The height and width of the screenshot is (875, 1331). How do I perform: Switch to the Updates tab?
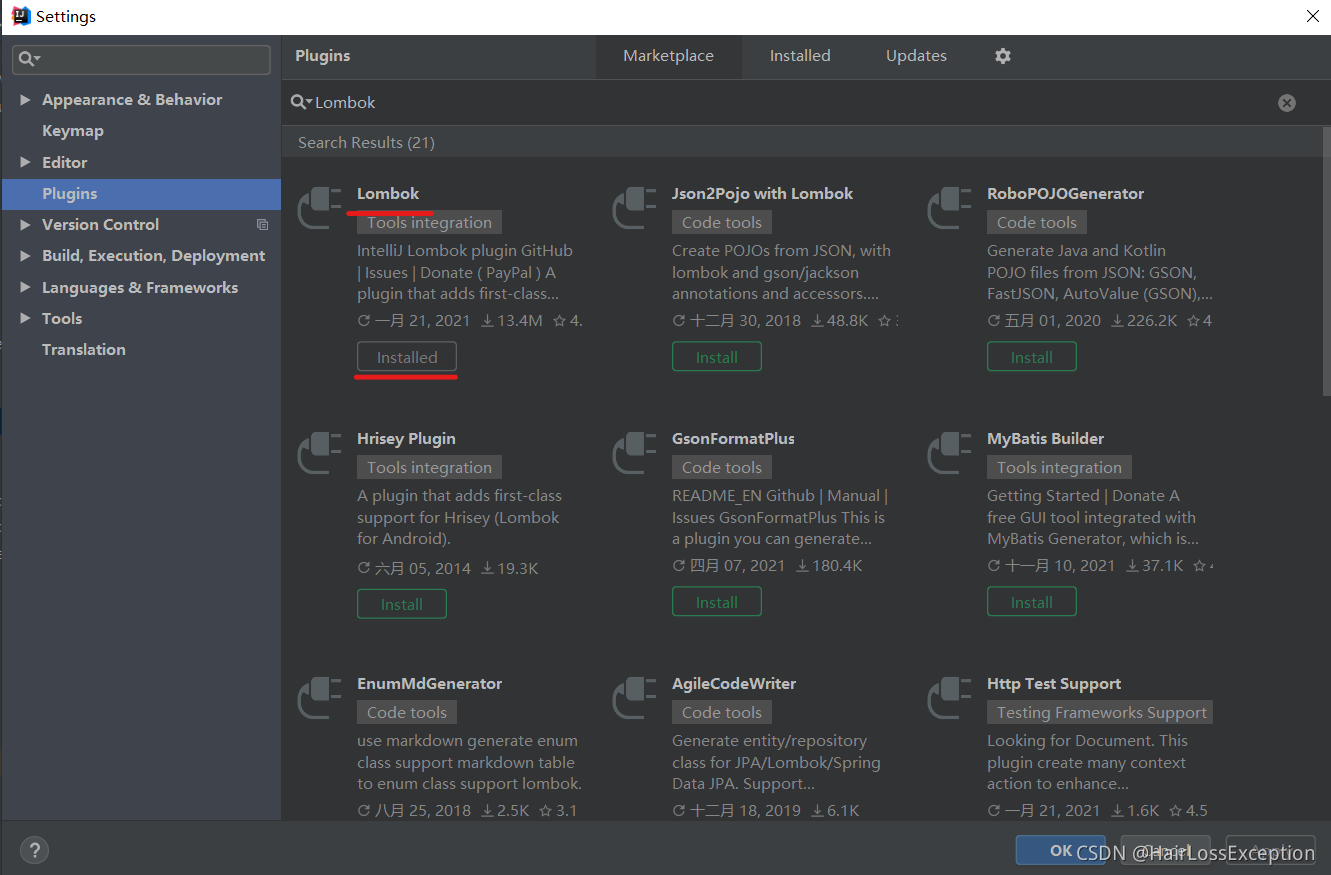pos(916,56)
